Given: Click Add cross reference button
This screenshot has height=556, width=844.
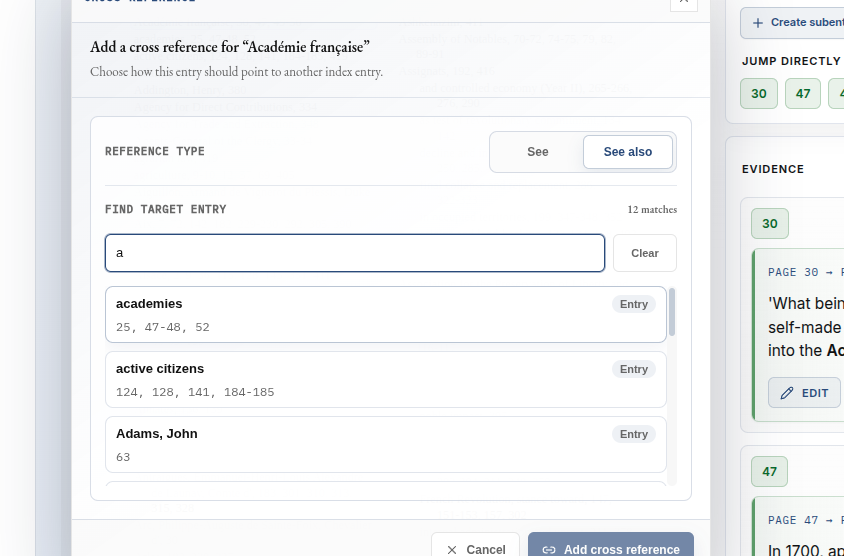Looking at the screenshot, I should click(x=611, y=546).
